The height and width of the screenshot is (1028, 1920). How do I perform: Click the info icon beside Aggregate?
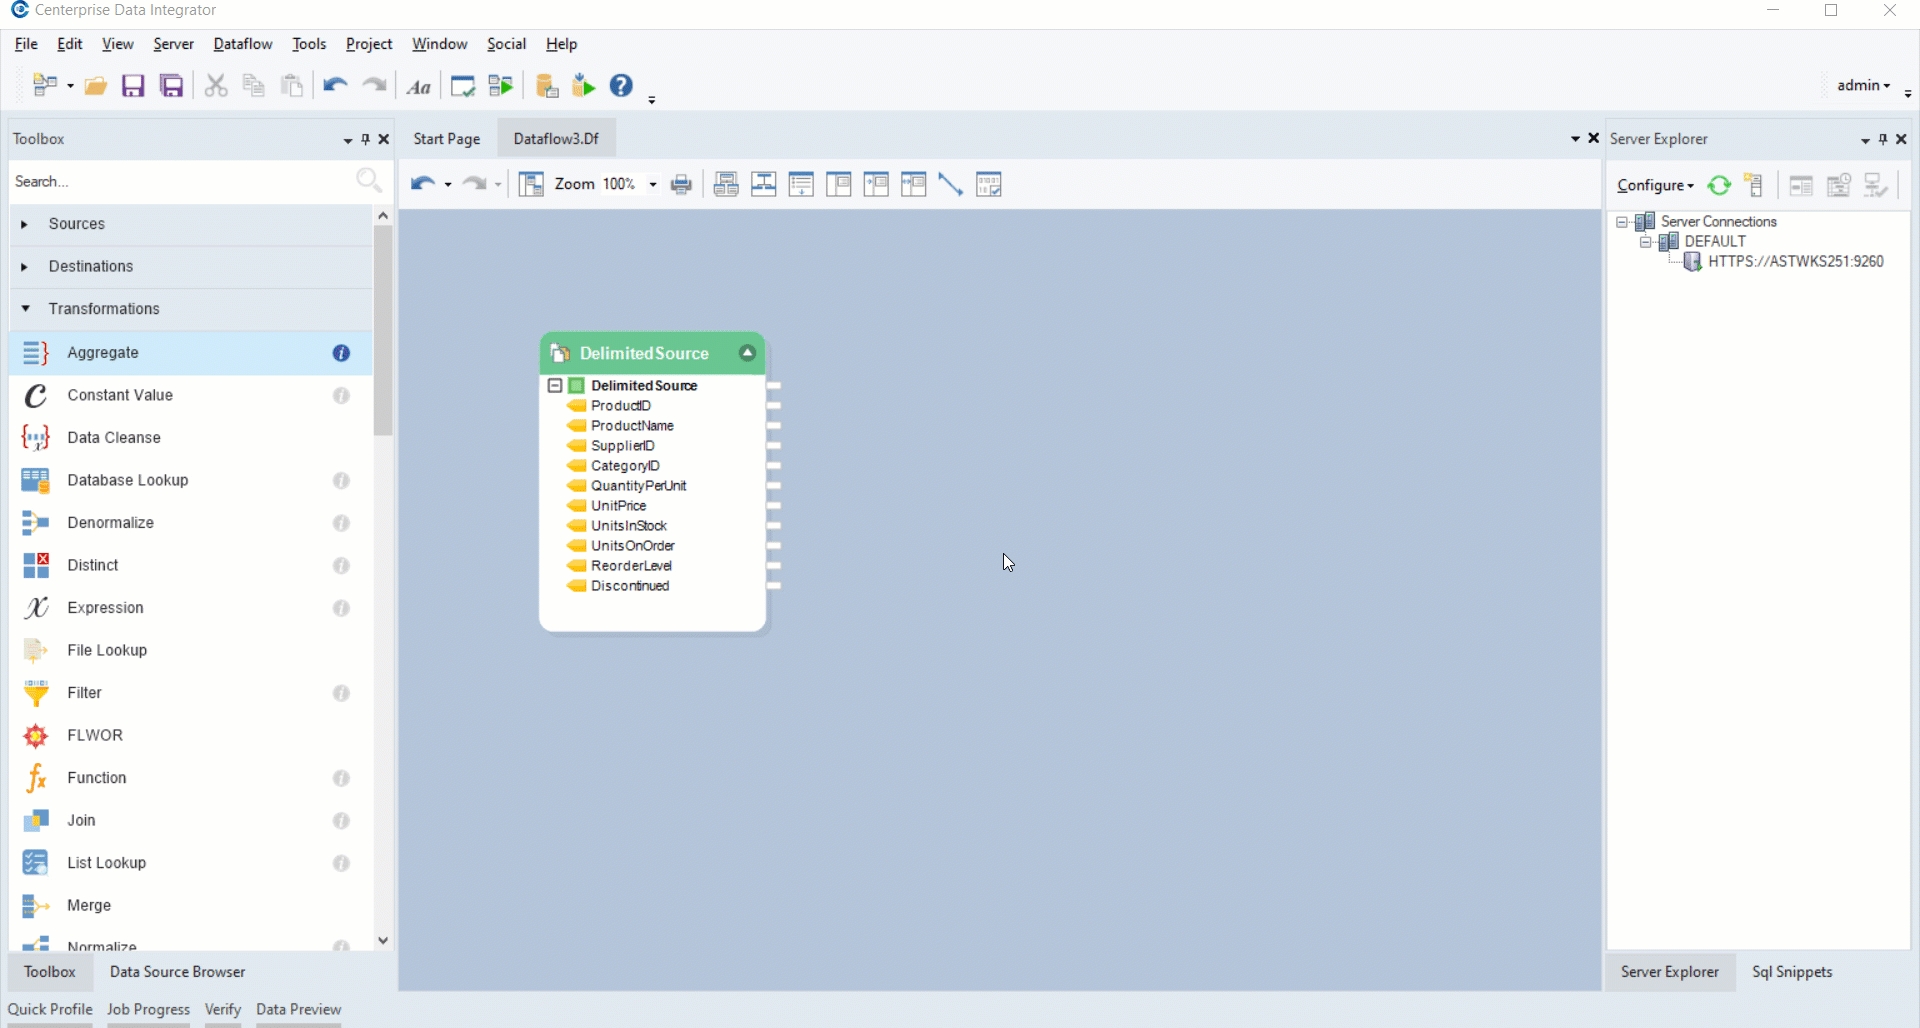pos(342,354)
